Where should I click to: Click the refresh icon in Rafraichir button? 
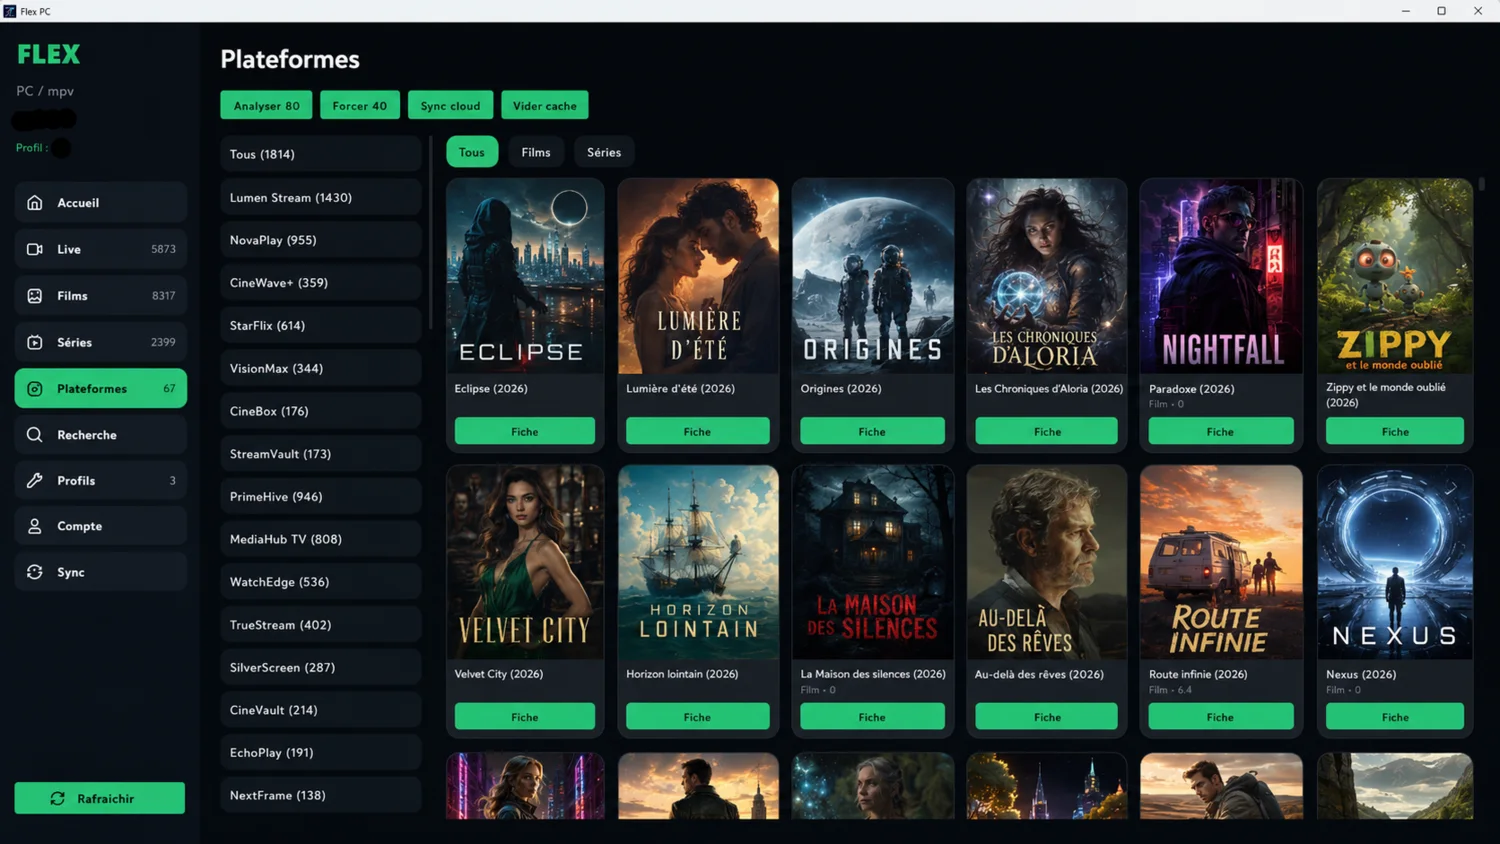point(58,799)
